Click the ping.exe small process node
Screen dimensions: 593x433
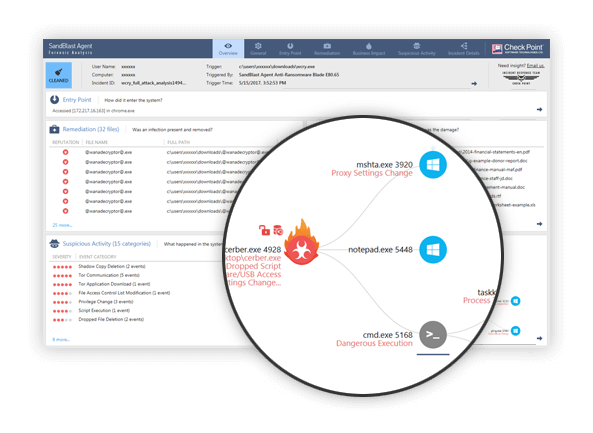click(515, 331)
